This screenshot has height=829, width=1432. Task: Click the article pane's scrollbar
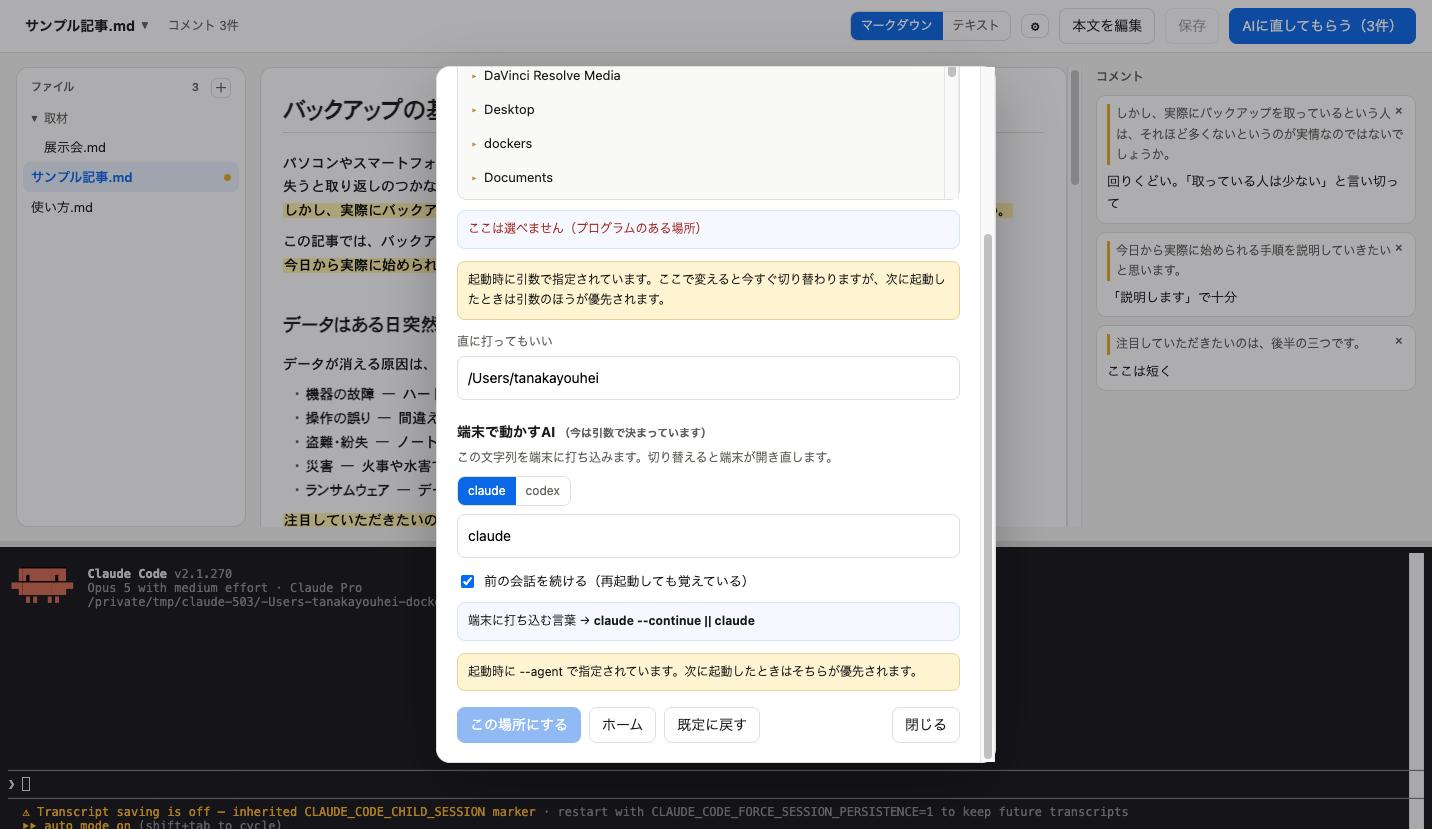tap(1075, 127)
